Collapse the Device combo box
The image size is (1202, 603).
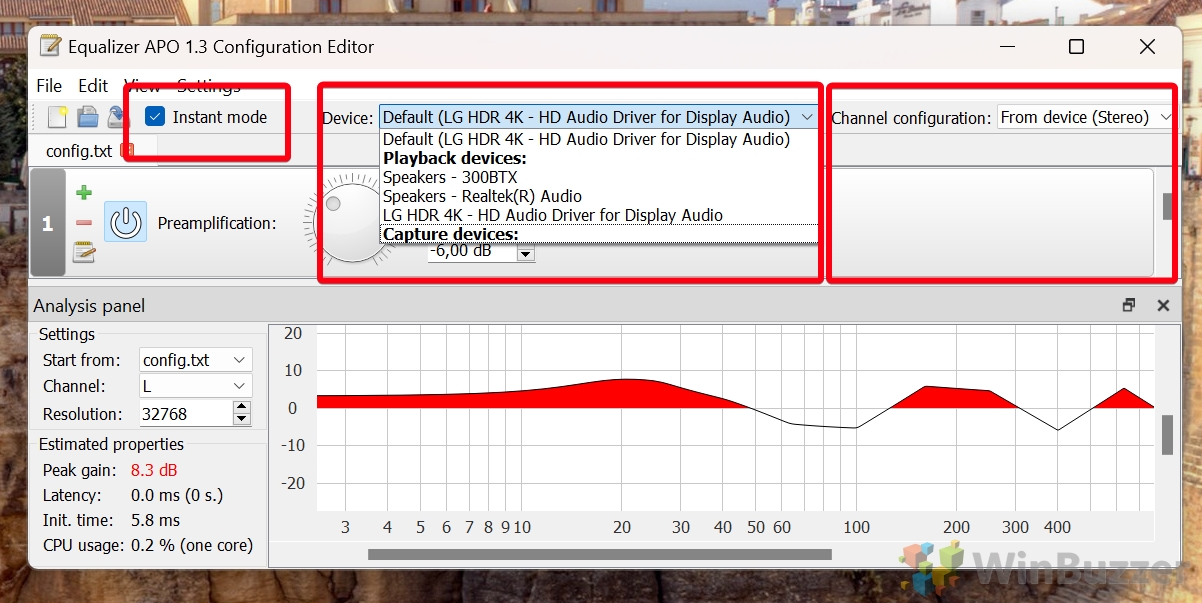click(598, 117)
